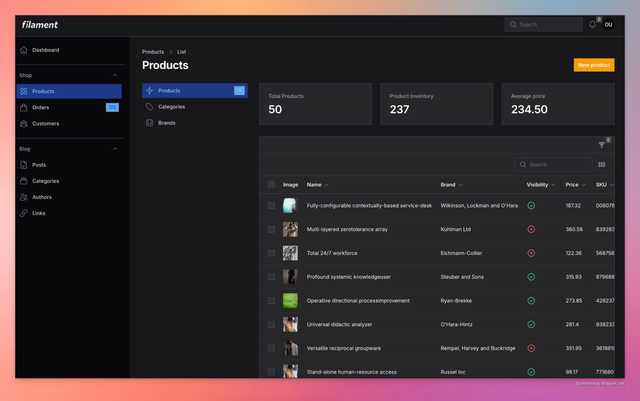
Task: Sort table by Brand column
Action: pyautogui.click(x=451, y=185)
